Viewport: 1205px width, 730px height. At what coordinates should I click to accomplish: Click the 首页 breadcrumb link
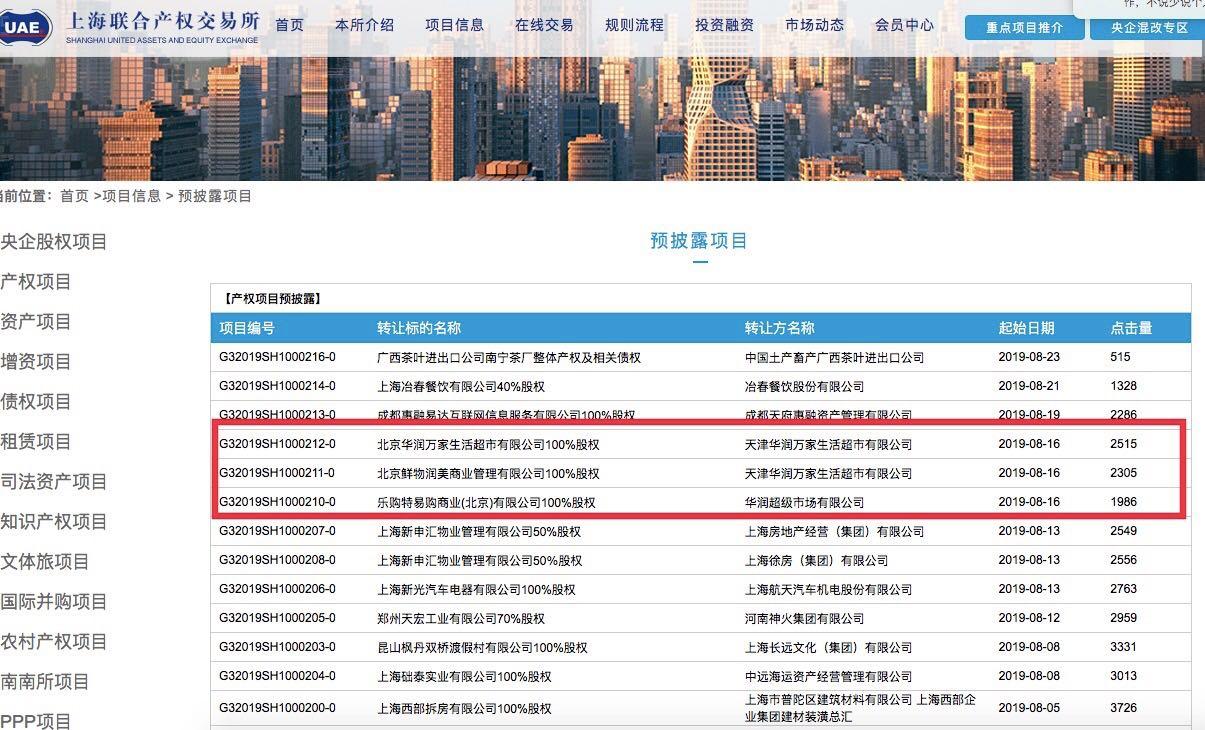74,196
